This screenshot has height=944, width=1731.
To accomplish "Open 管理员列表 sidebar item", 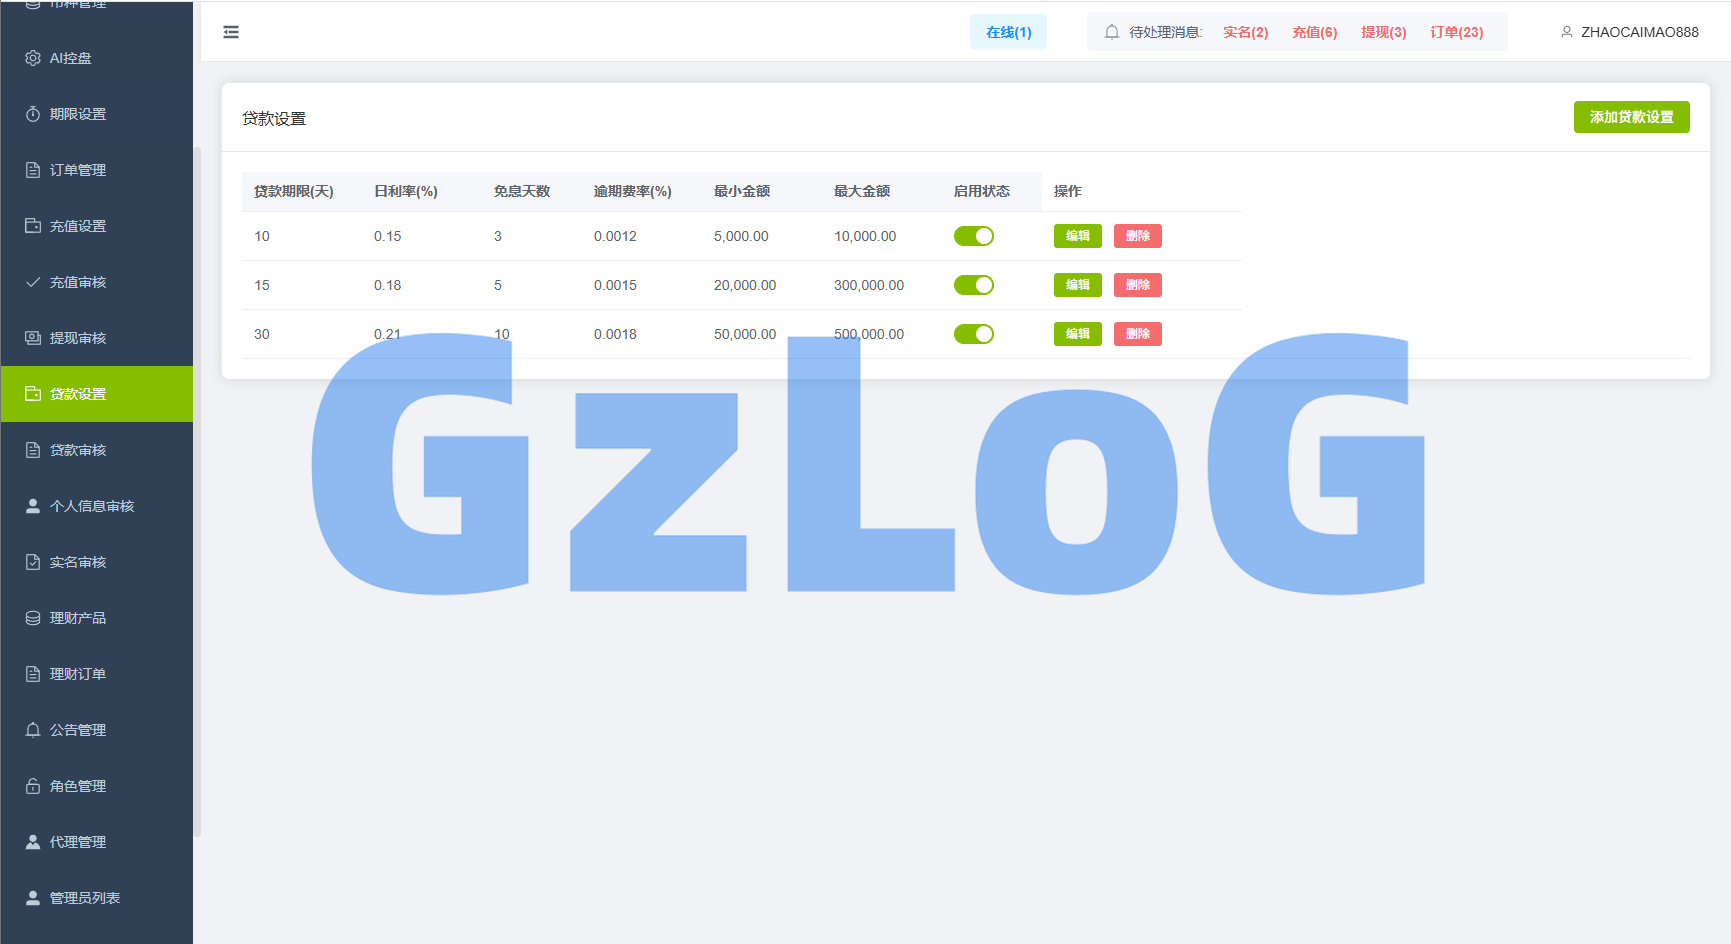I will click(x=97, y=898).
